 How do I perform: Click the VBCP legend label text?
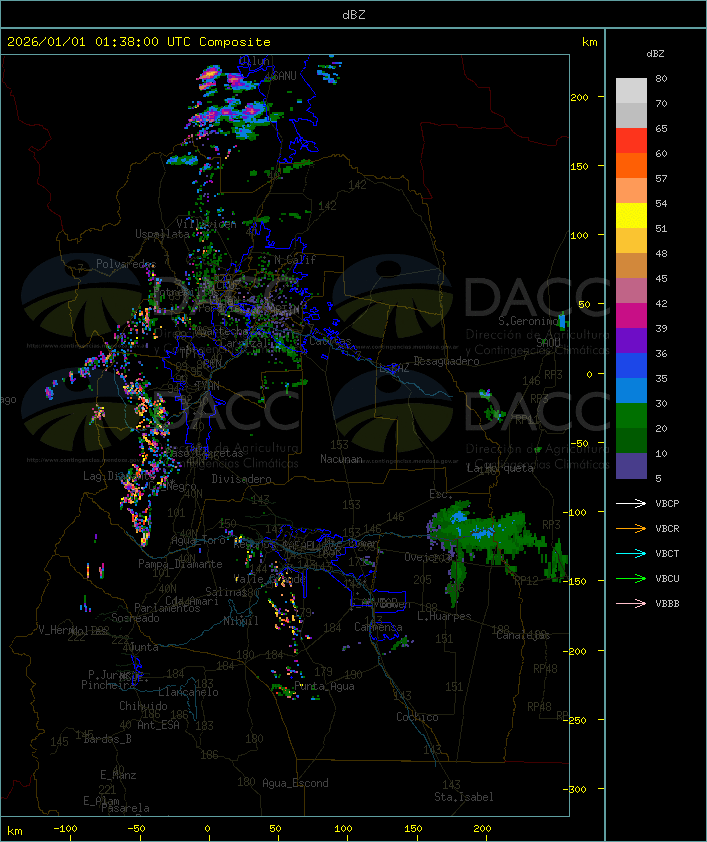[667, 504]
